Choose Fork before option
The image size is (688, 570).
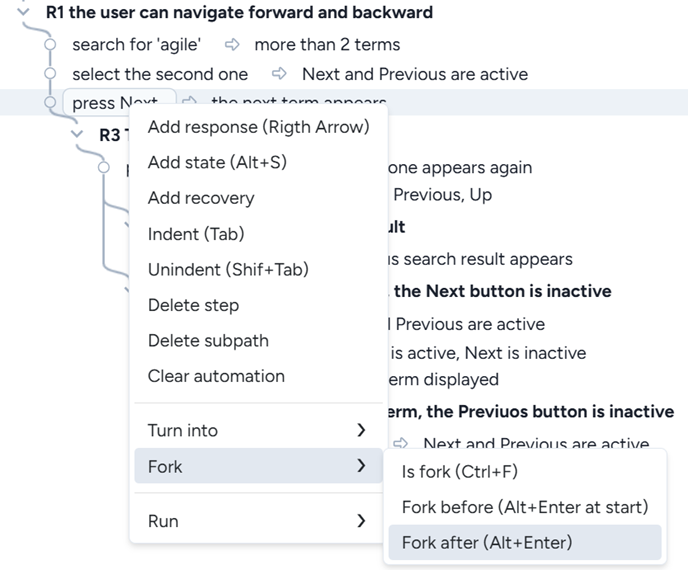[x=525, y=507]
